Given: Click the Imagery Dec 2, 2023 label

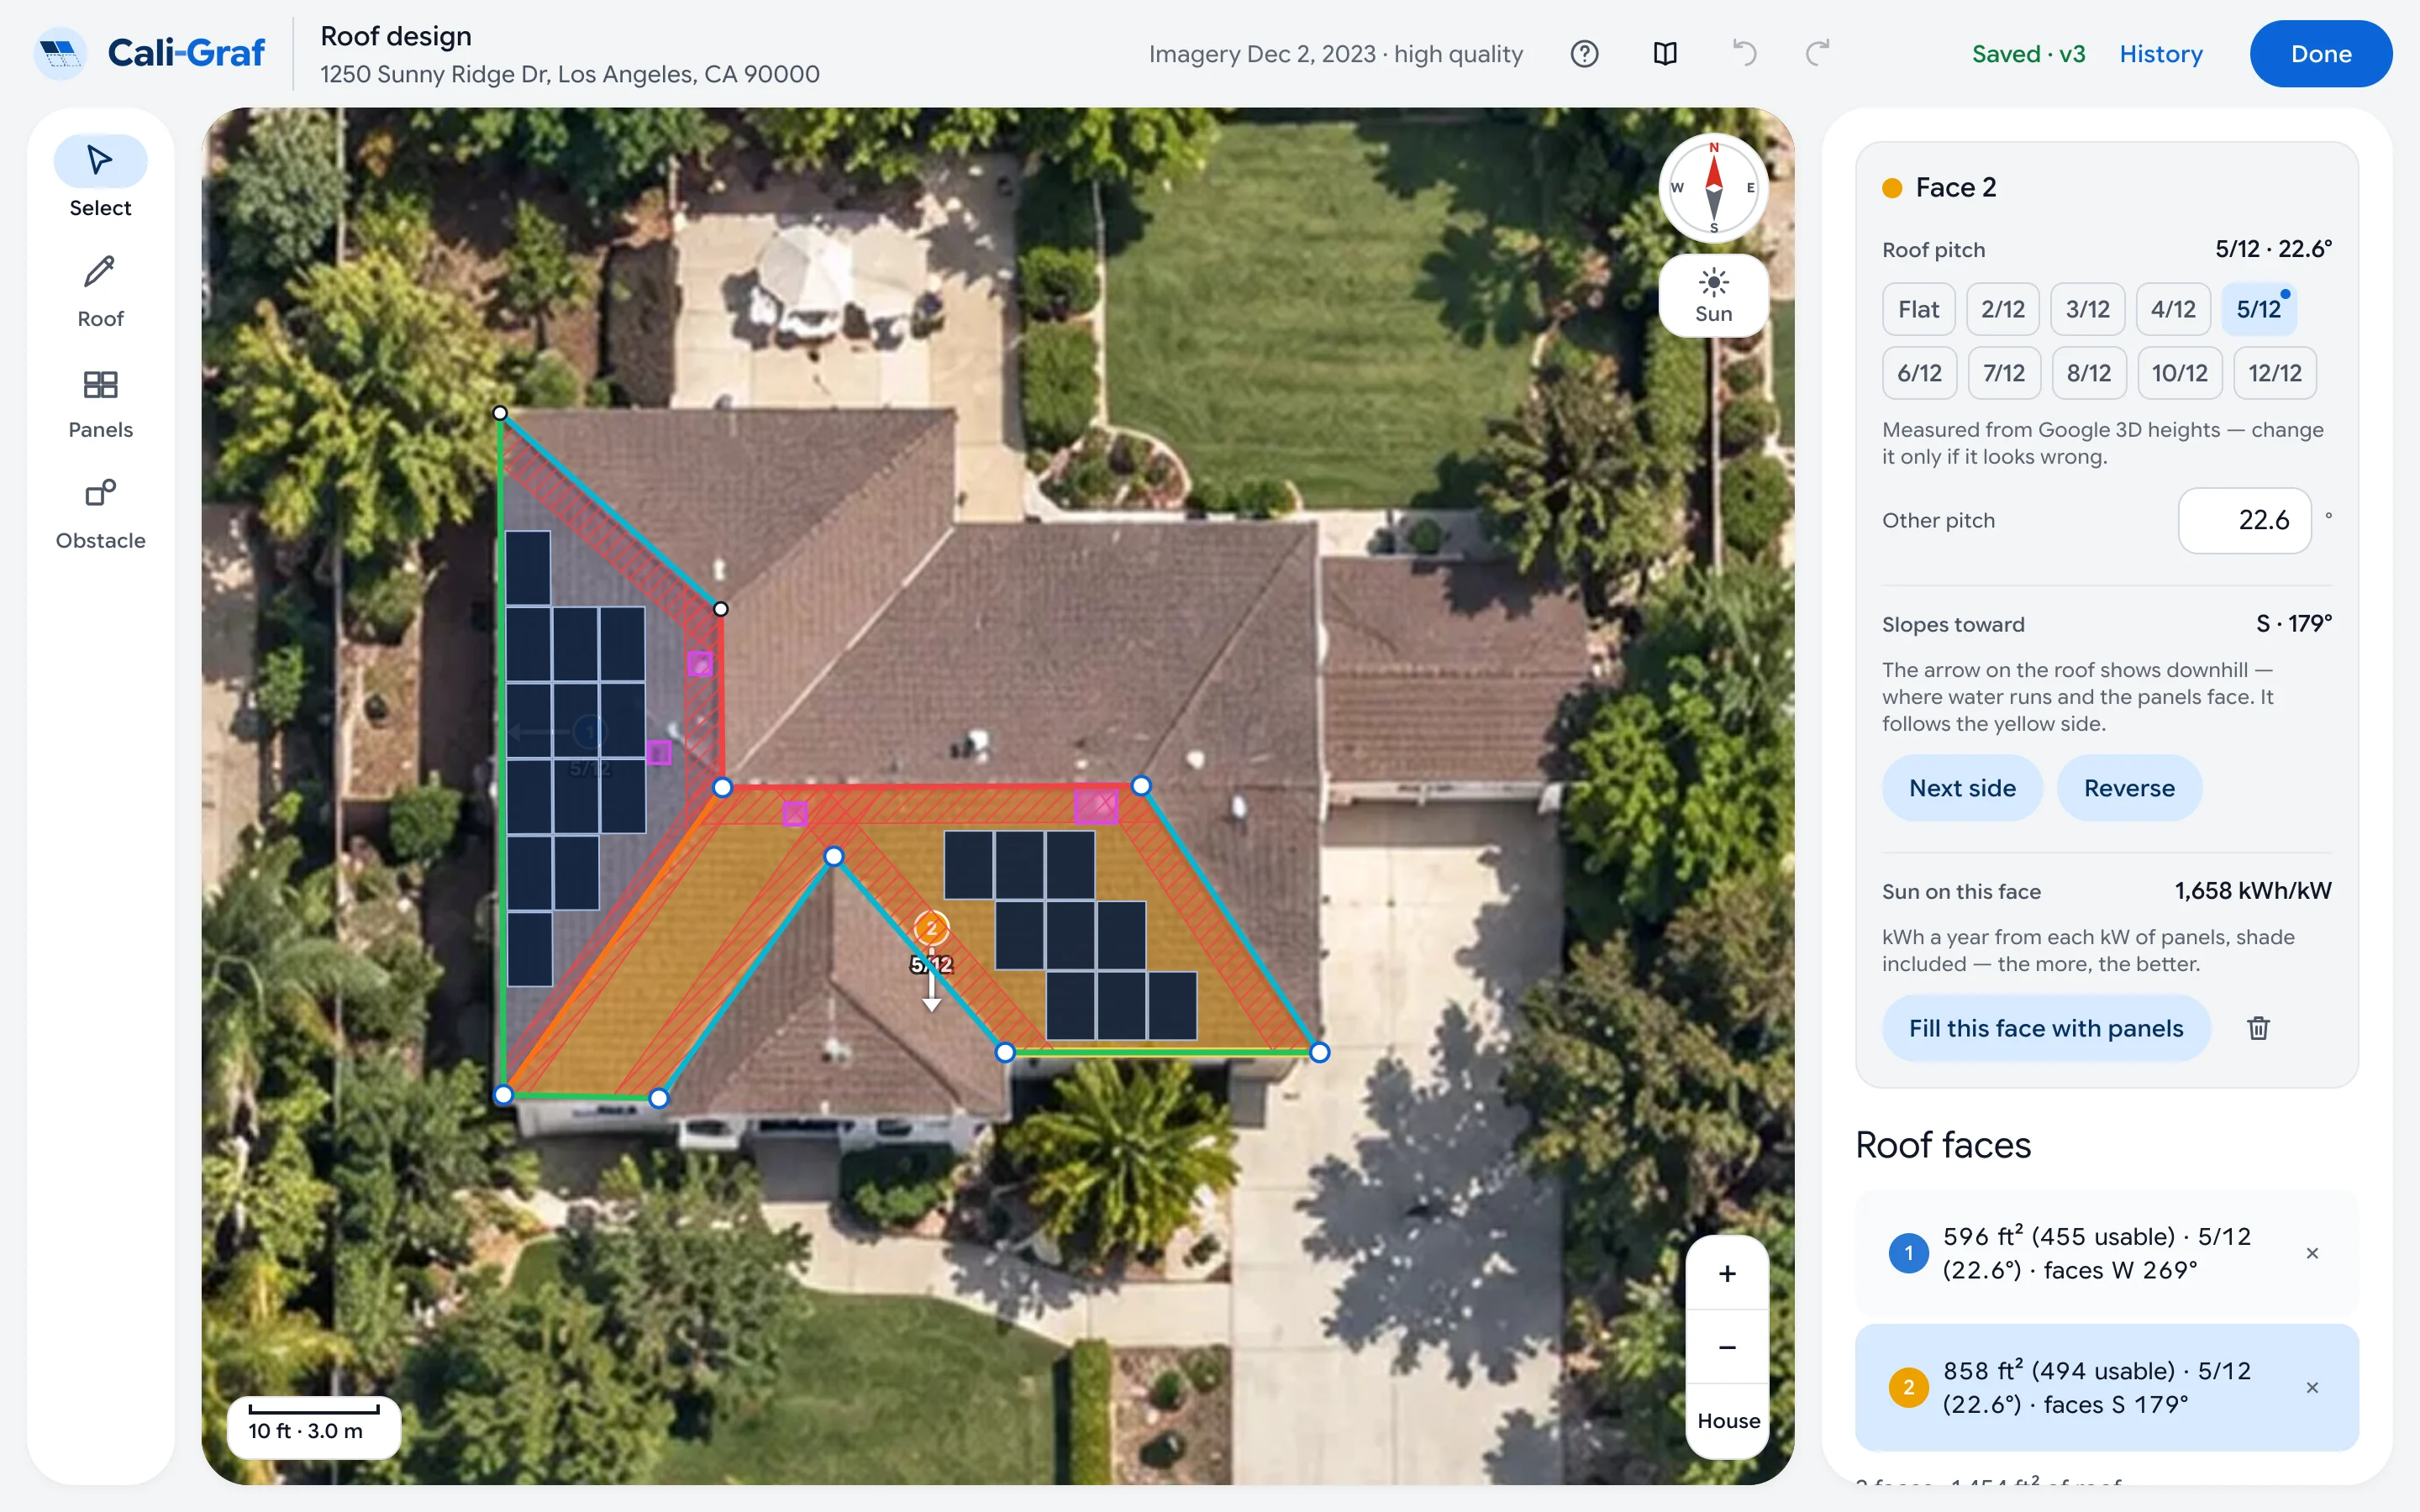Looking at the screenshot, I should [x=1335, y=54].
